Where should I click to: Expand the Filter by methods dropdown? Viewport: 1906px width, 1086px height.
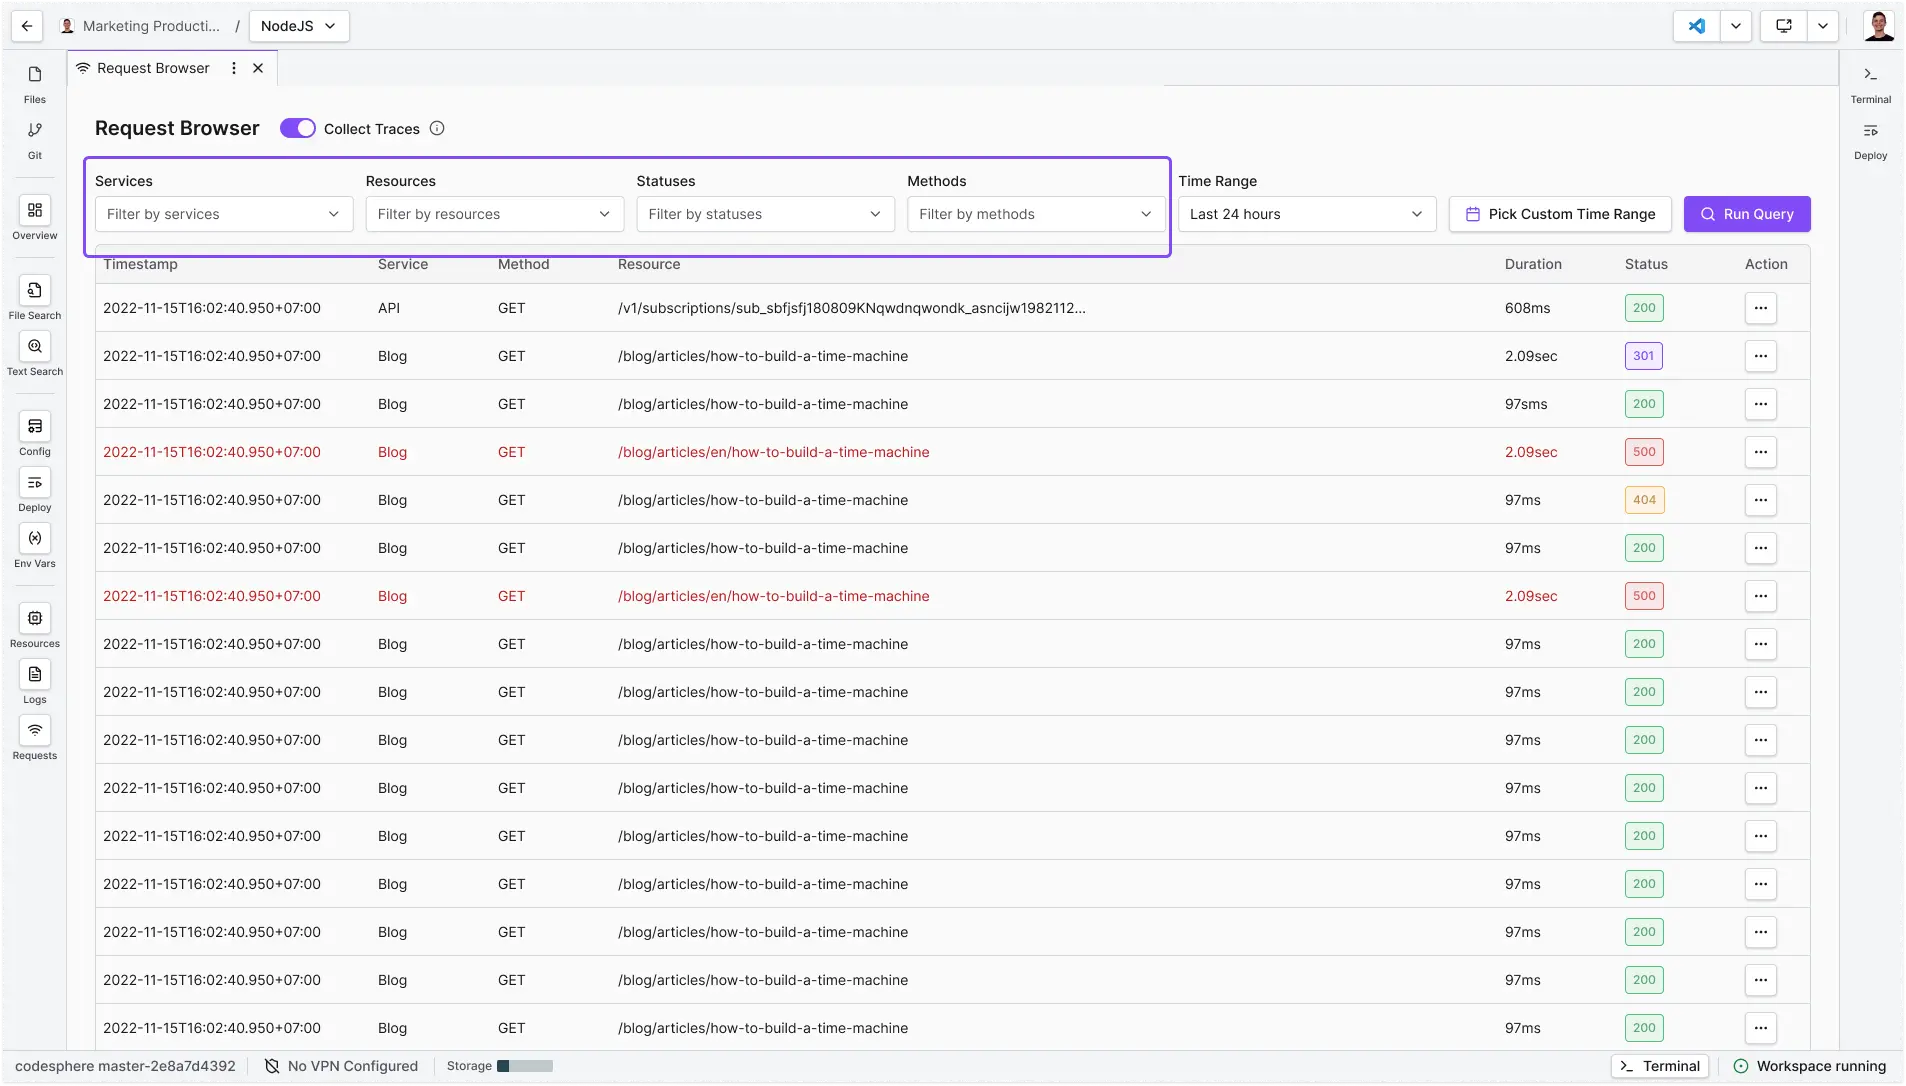point(1037,214)
